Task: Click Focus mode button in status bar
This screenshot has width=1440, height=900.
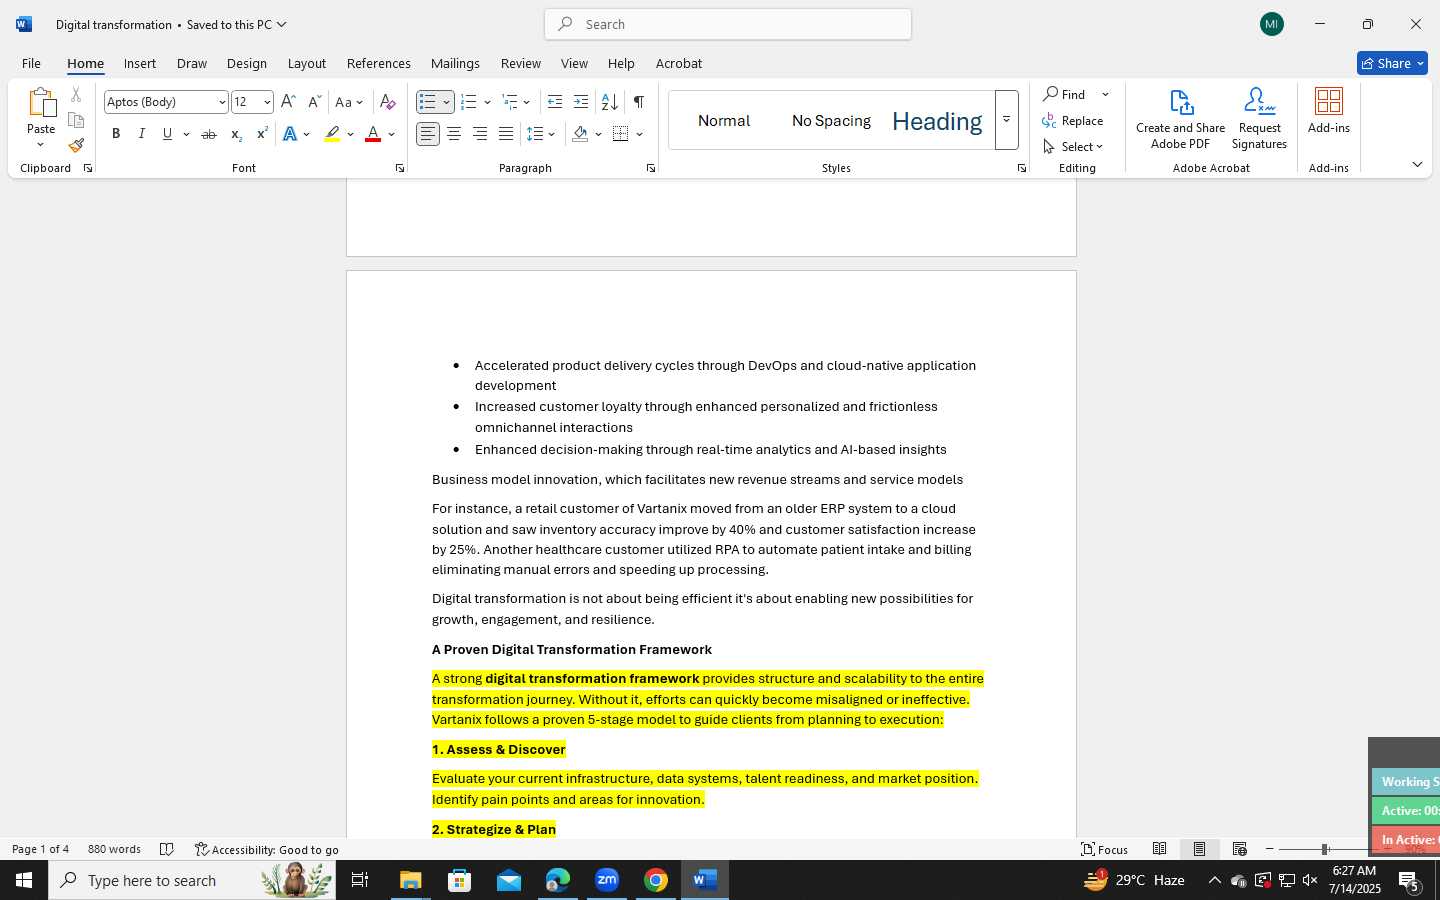Action: [1105, 849]
